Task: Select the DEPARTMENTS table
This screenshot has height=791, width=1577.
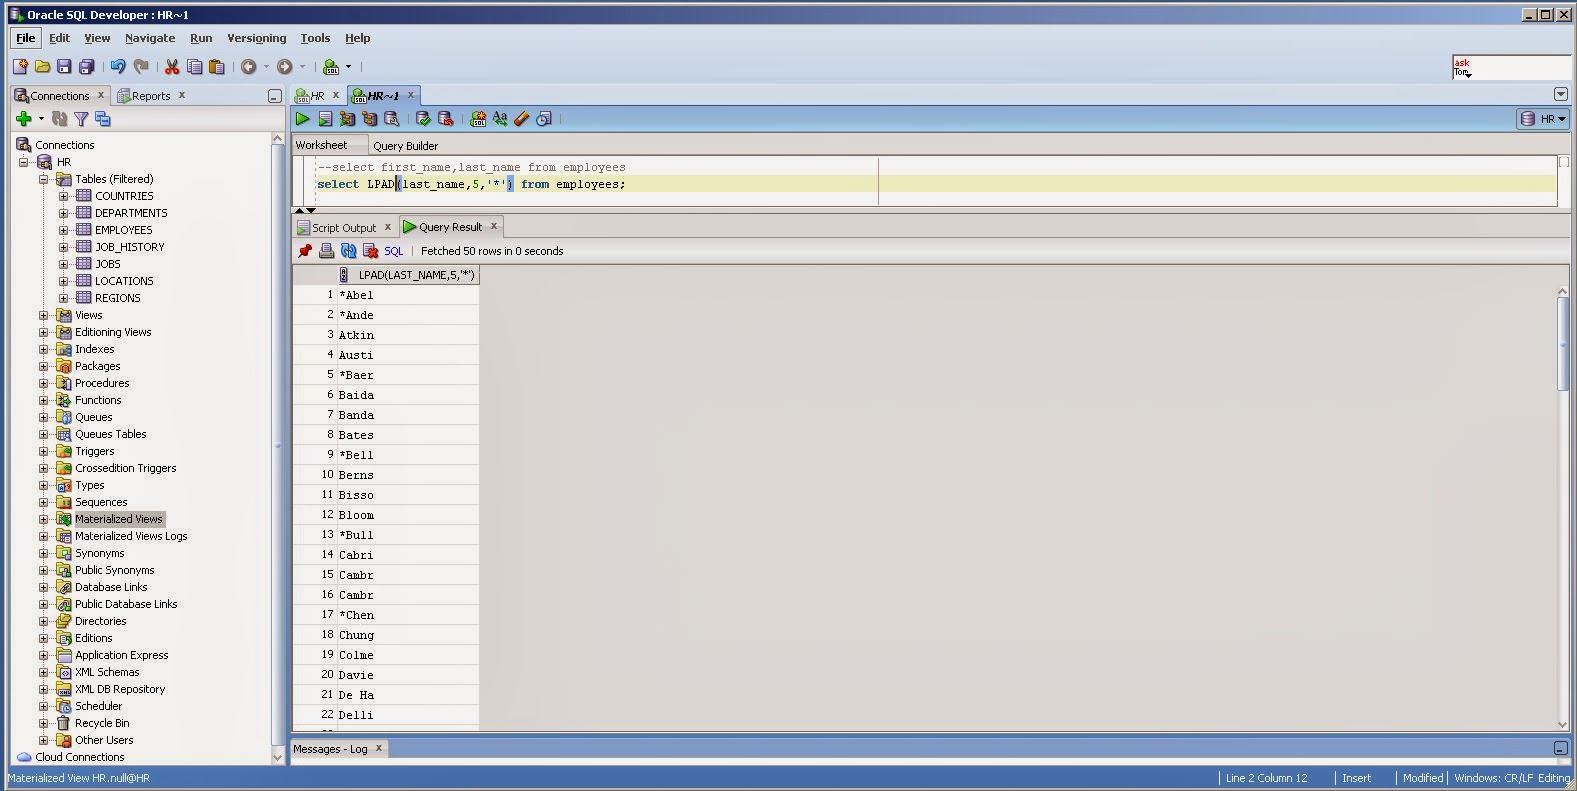Action: coord(131,213)
